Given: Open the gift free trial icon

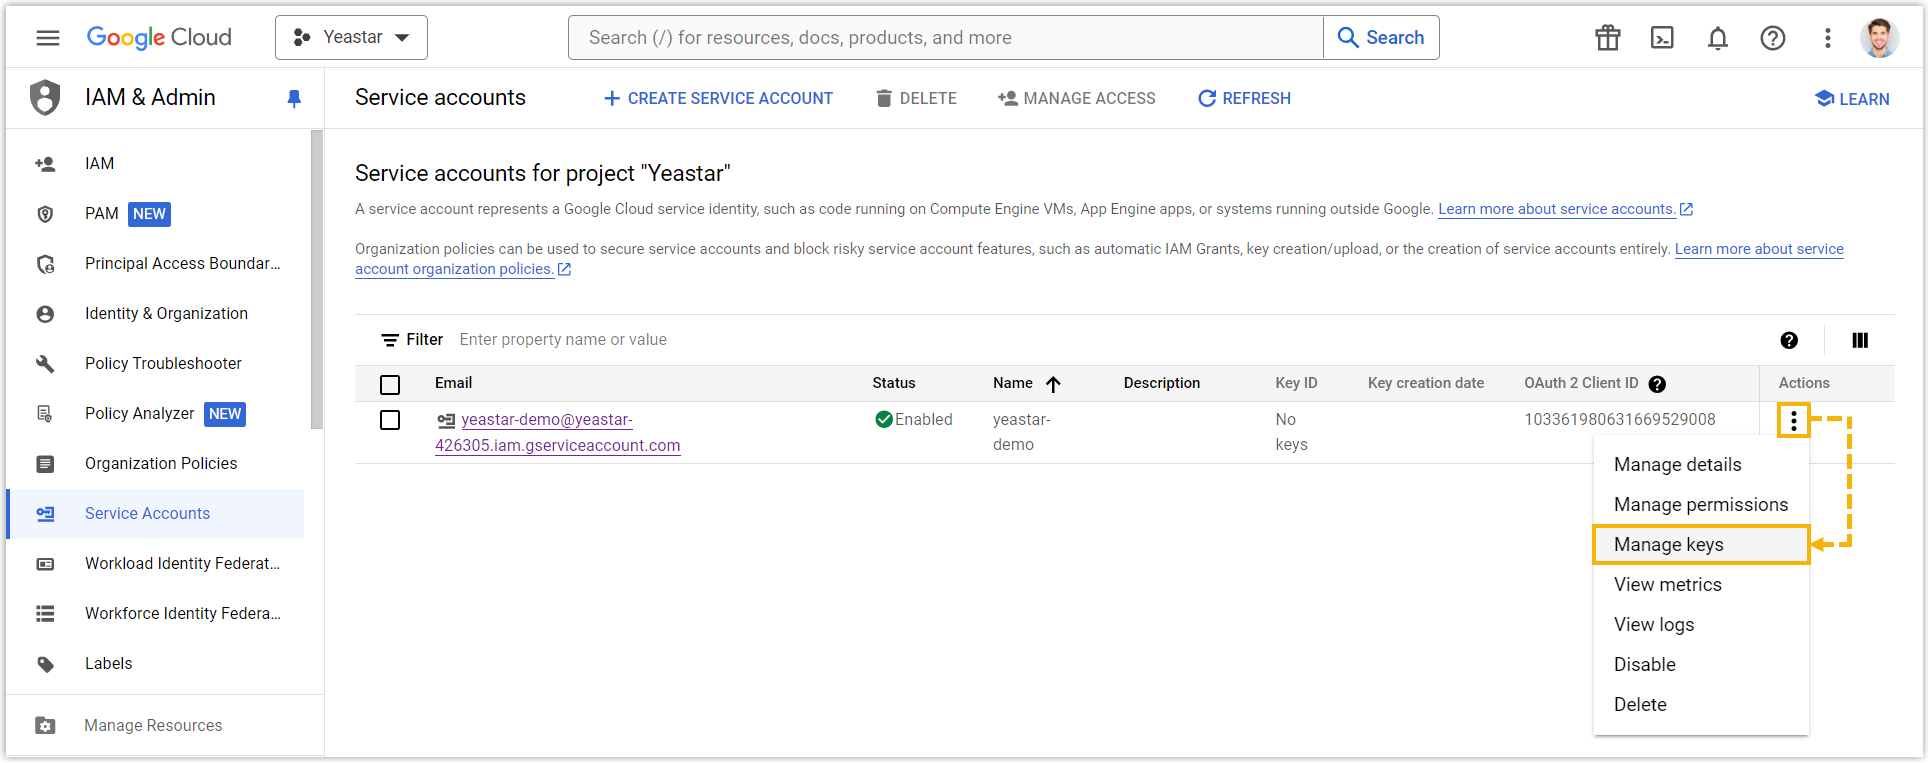Looking at the screenshot, I should point(1607,38).
